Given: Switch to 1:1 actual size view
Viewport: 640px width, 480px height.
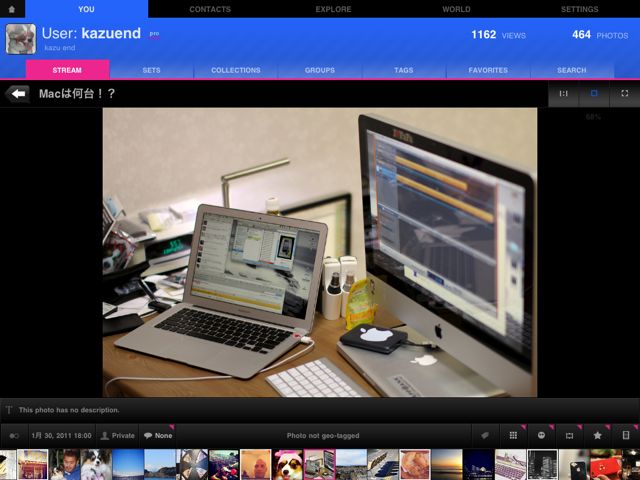Looking at the screenshot, I should 563,93.
